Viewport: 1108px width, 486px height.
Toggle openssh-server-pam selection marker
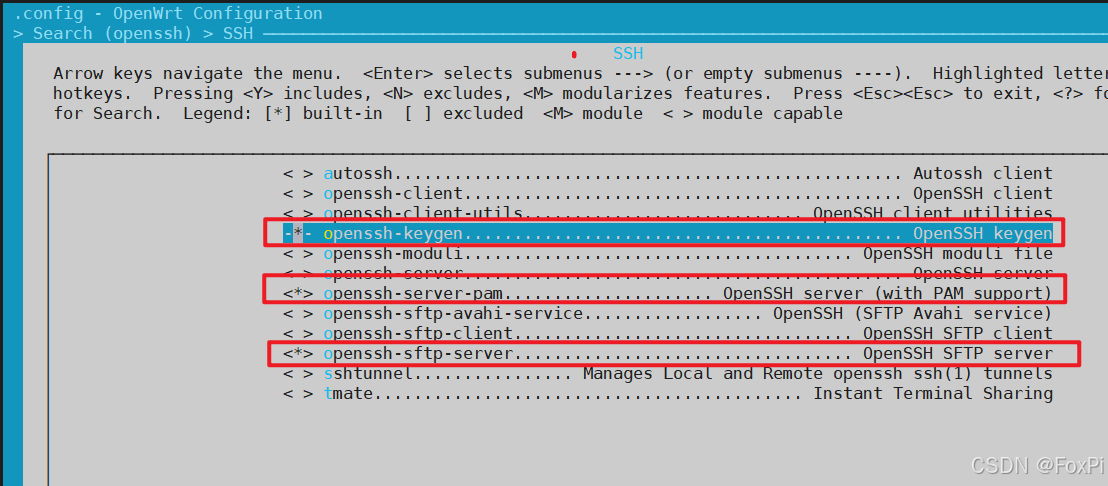coord(297,293)
